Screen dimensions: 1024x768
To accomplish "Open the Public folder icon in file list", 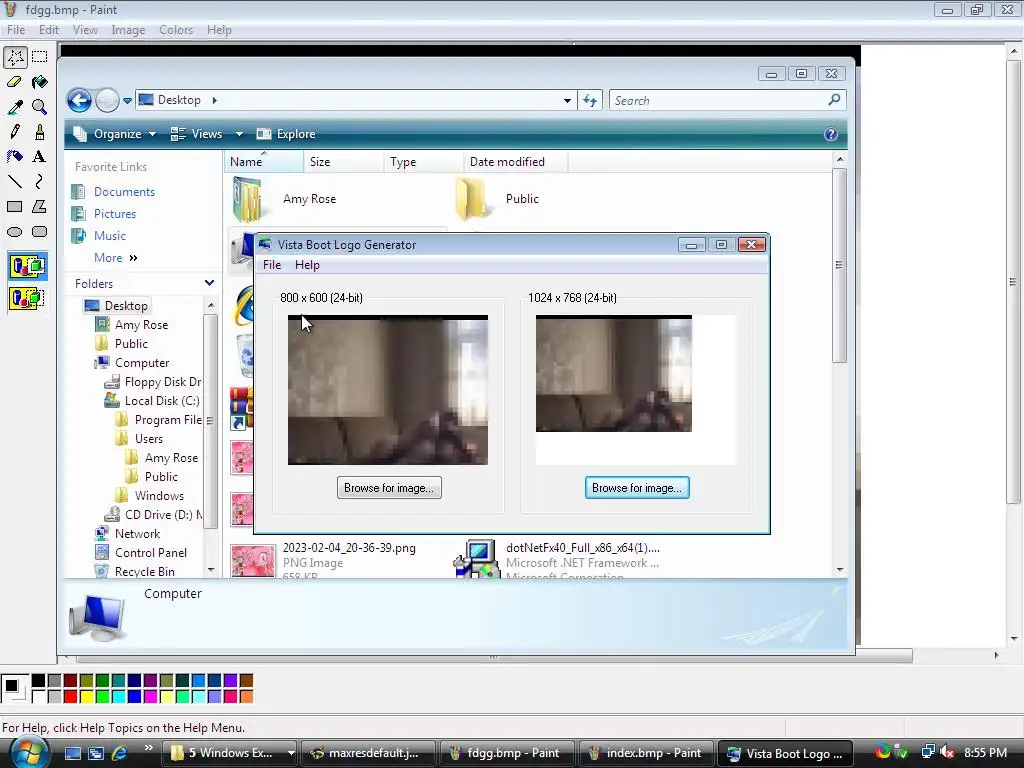I will click(x=473, y=199).
